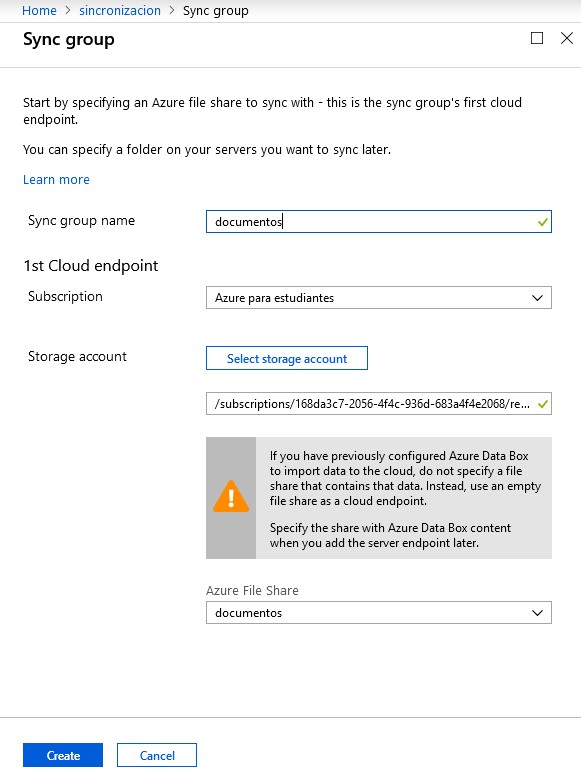This screenshot has width=581, height=783.
Task: Click the orange warning triangle icon
Action: (231, 496)
